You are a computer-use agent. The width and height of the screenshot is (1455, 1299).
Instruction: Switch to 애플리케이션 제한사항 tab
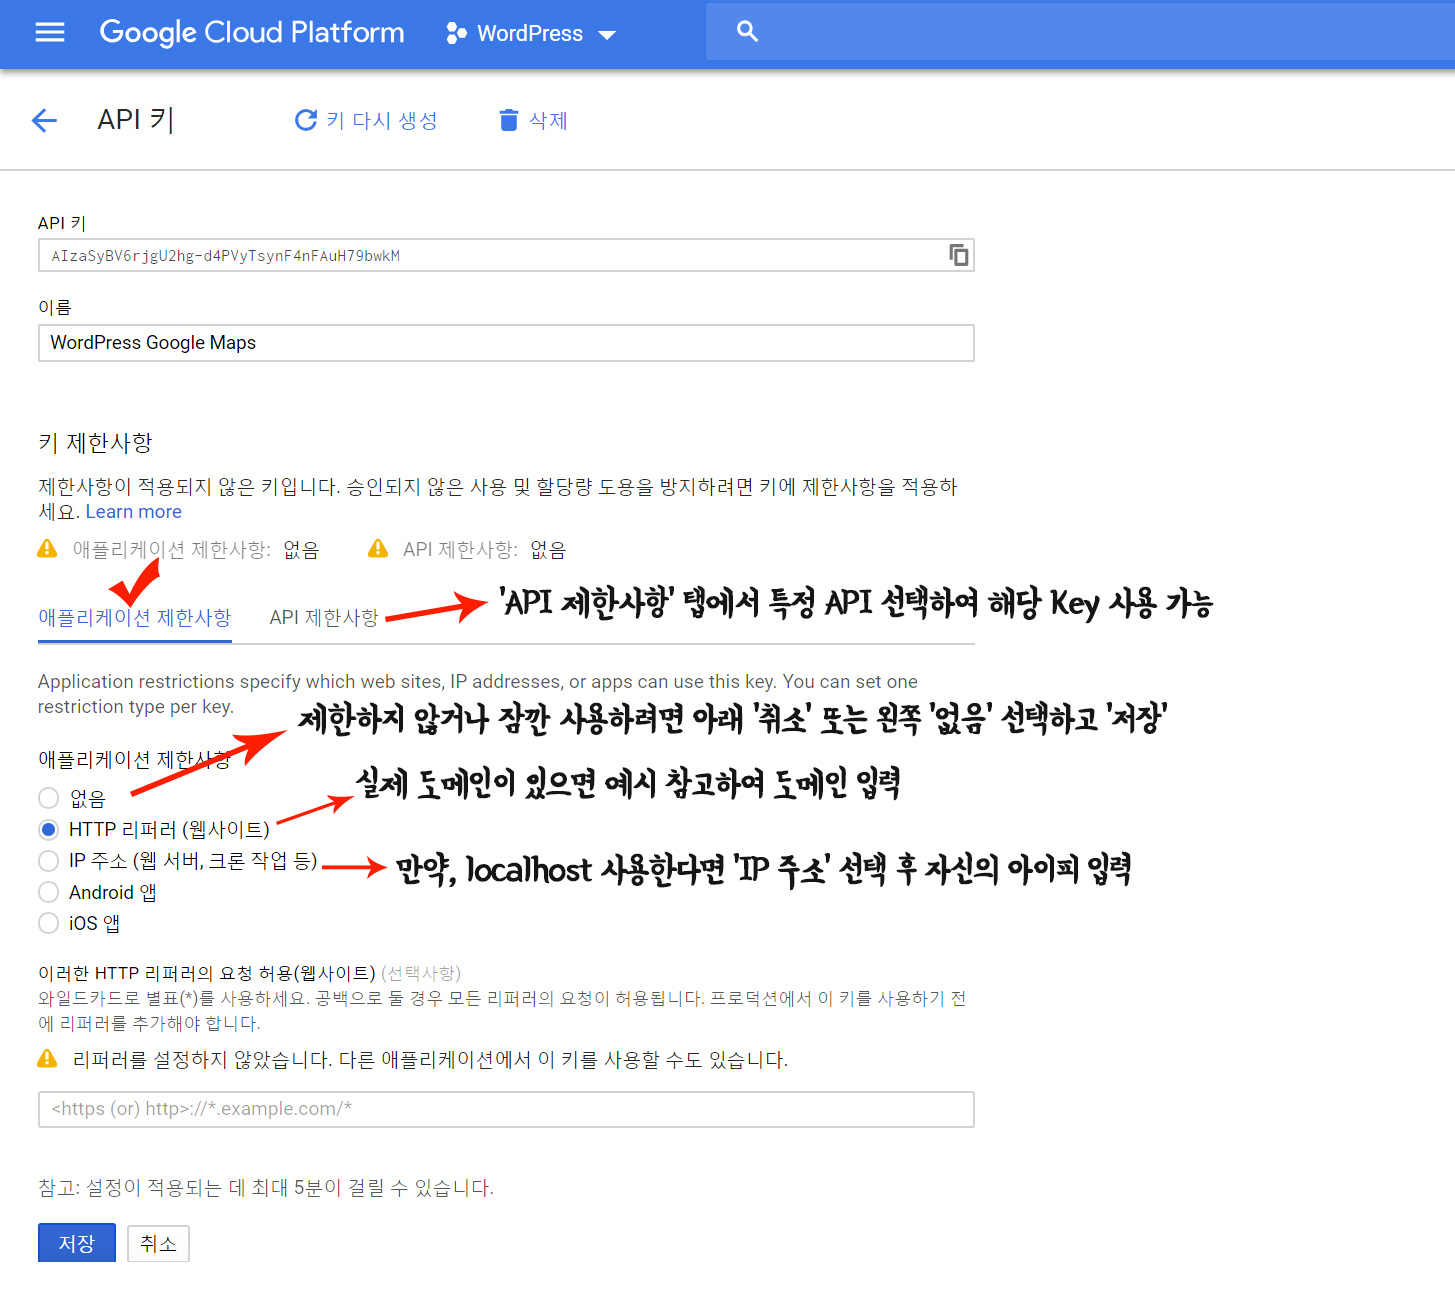(x=134, y=618)
